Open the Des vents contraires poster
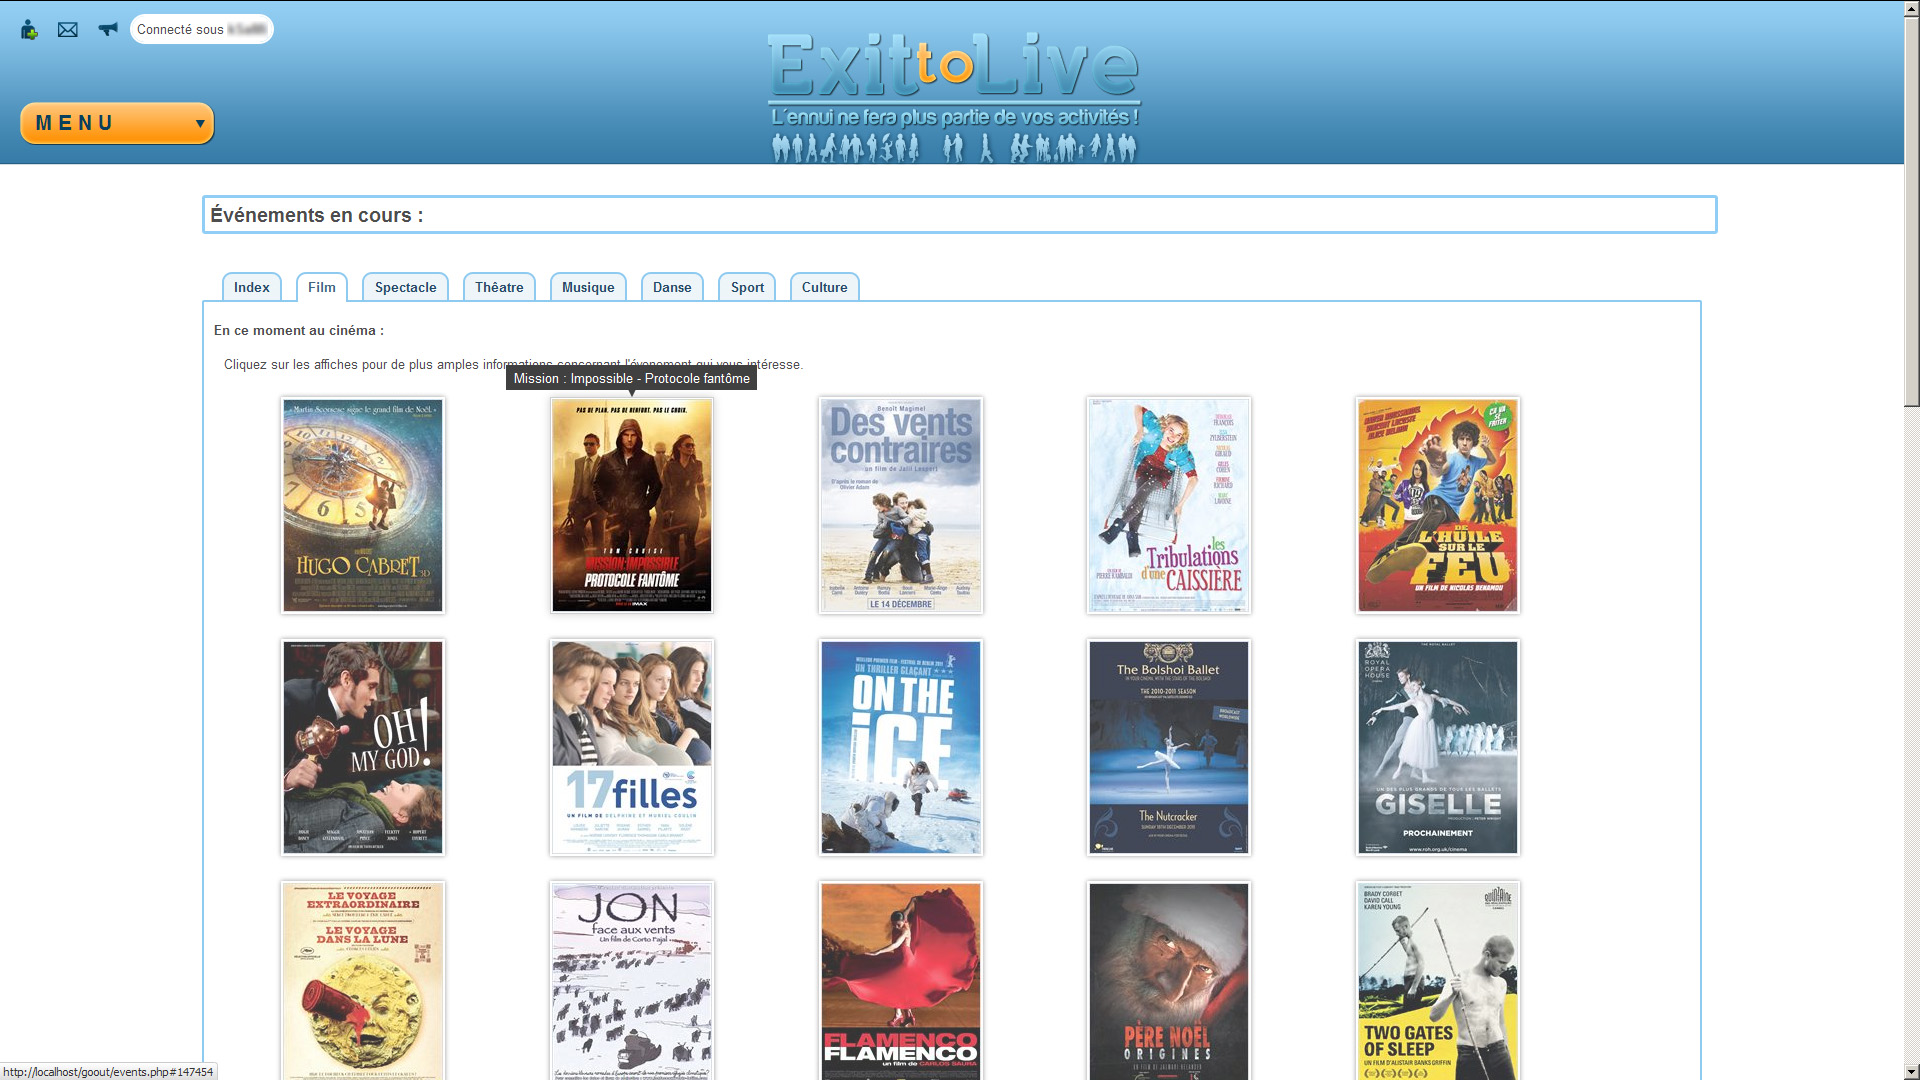The height and width of the screenshot is (1080, 1920). pyautogui.click(x=901, y=505)
